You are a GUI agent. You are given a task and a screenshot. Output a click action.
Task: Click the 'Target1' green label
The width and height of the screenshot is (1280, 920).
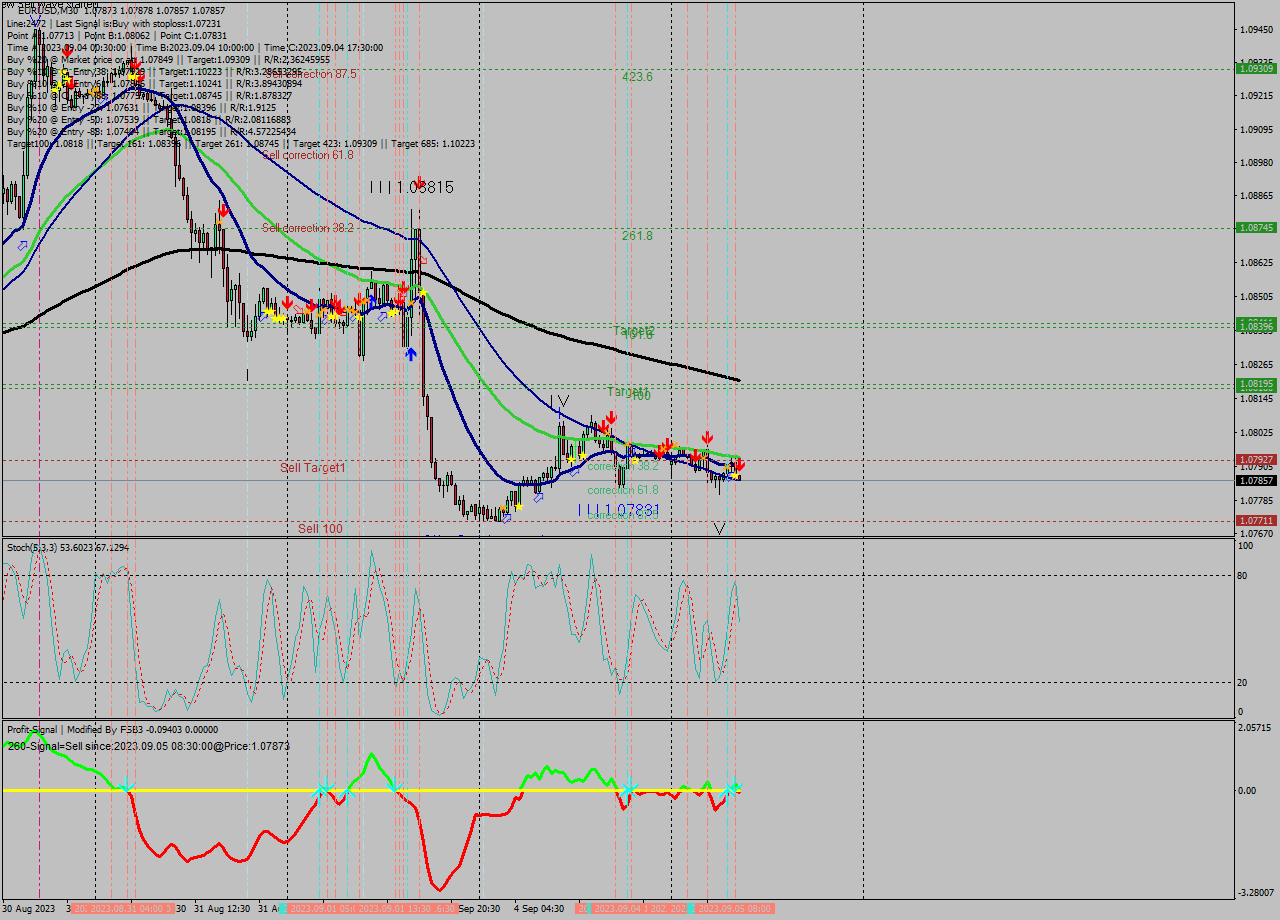point(628,391)
